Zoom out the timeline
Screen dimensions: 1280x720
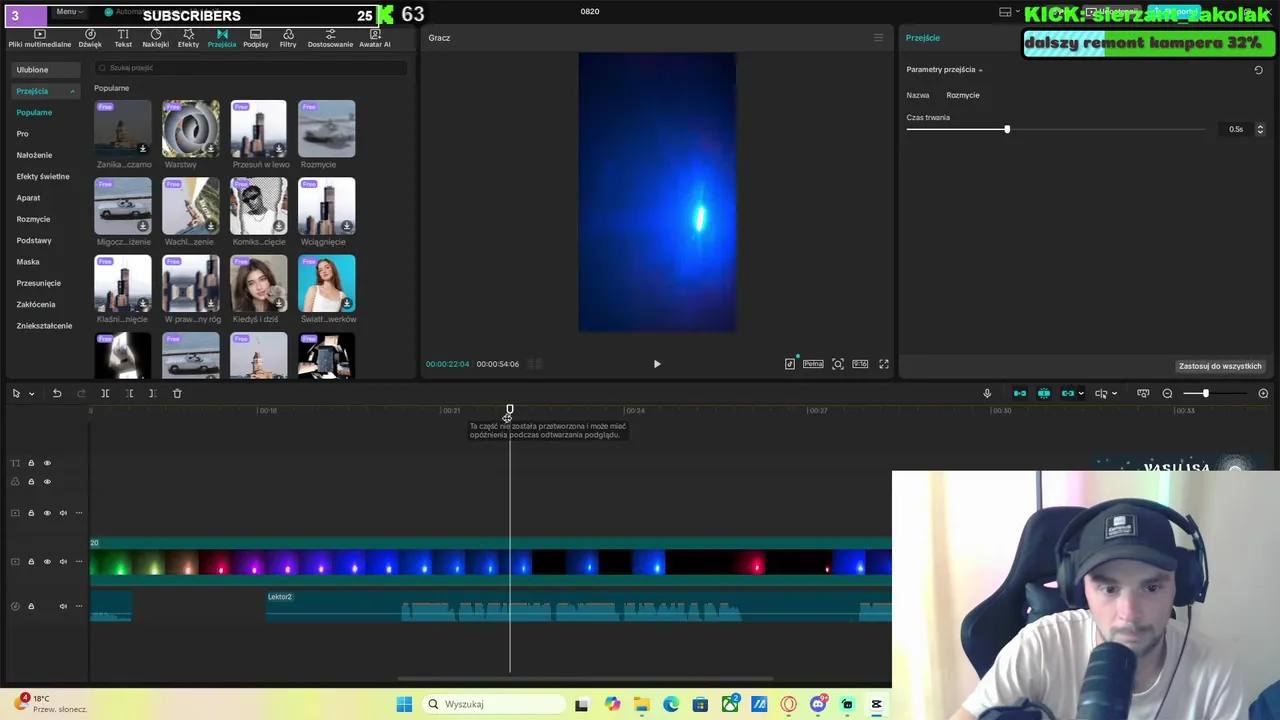pyautogui.click(x=1167, y=393)
